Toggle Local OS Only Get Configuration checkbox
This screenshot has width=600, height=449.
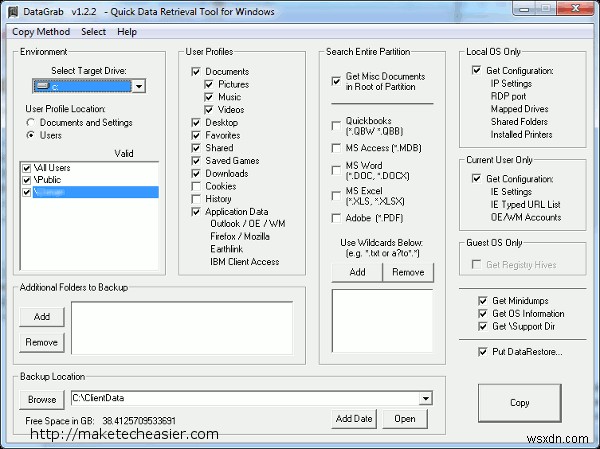(x=476, y=70)
